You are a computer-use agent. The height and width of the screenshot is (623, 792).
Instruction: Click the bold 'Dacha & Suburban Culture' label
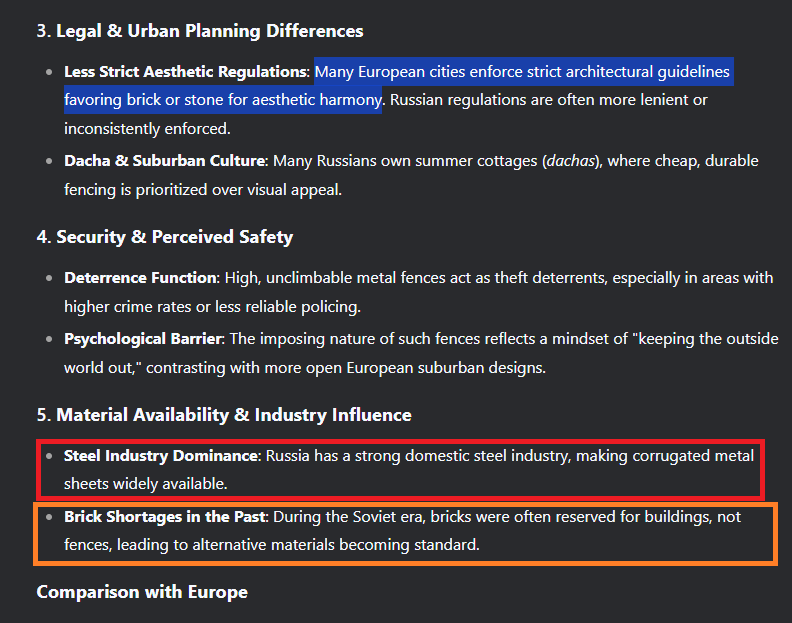(x=165, y=161)
